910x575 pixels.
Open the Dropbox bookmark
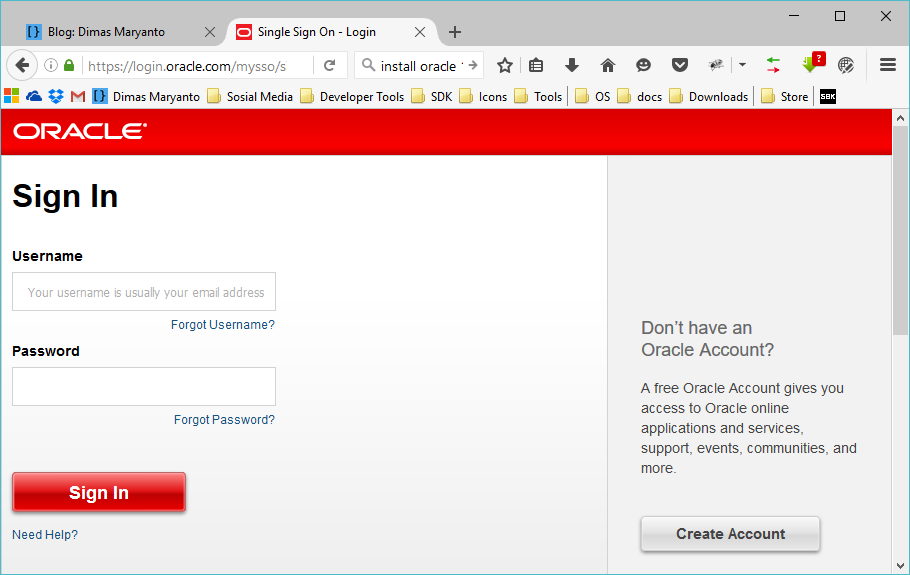click(56, 96)
